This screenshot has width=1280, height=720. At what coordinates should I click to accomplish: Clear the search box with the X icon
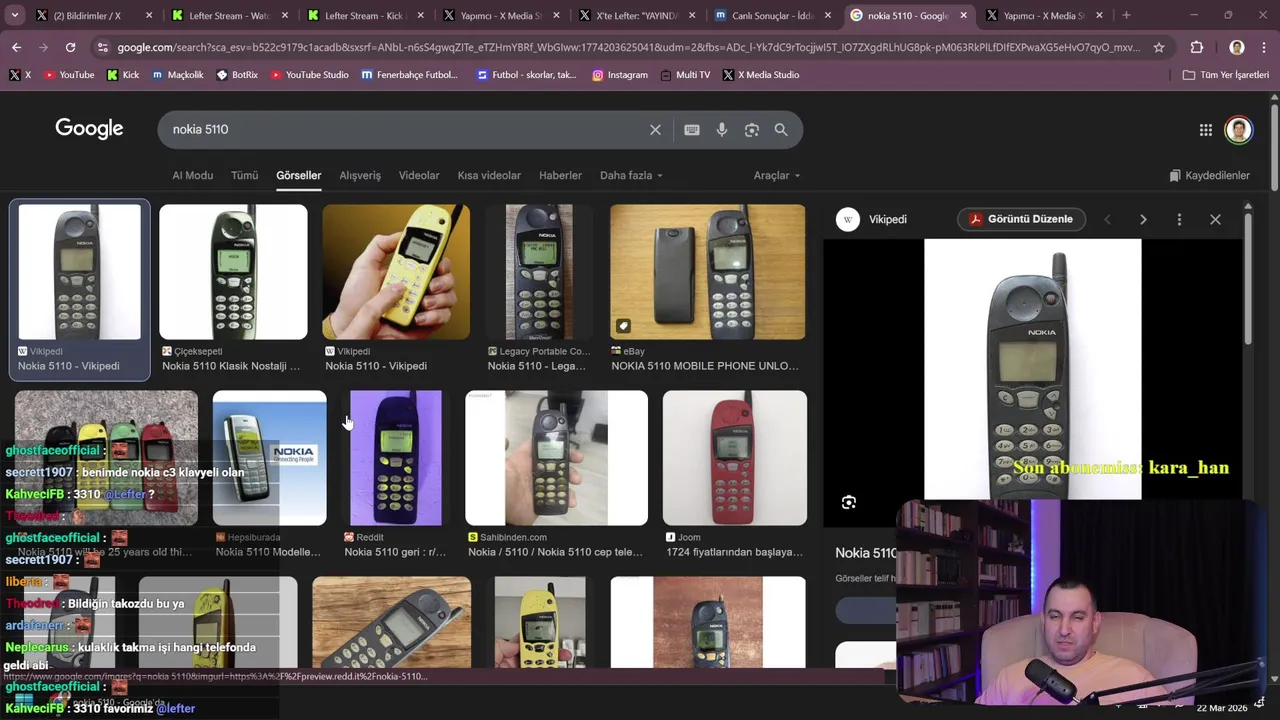coord(655,130)
